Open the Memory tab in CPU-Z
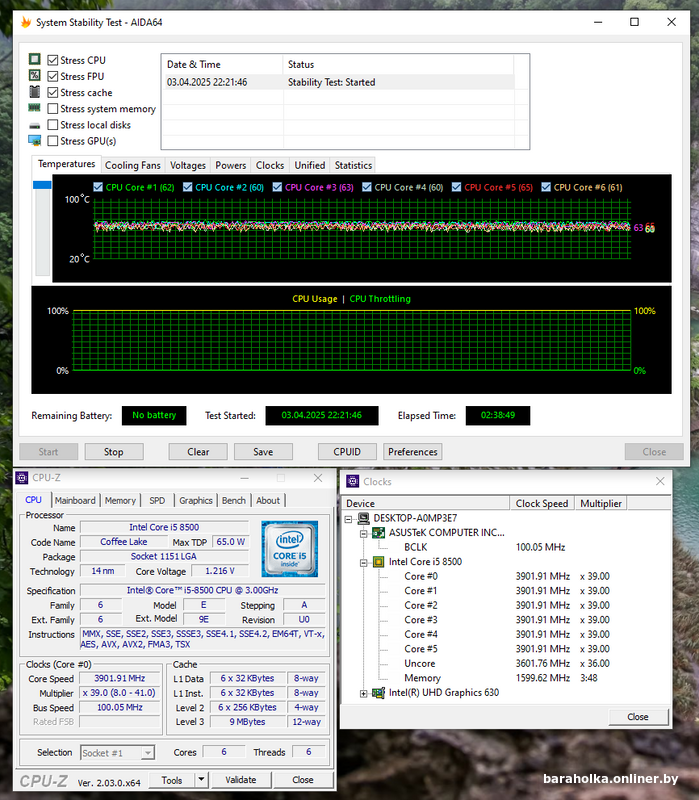Screen dimensions: 699x800 click(x=120, y=501)
